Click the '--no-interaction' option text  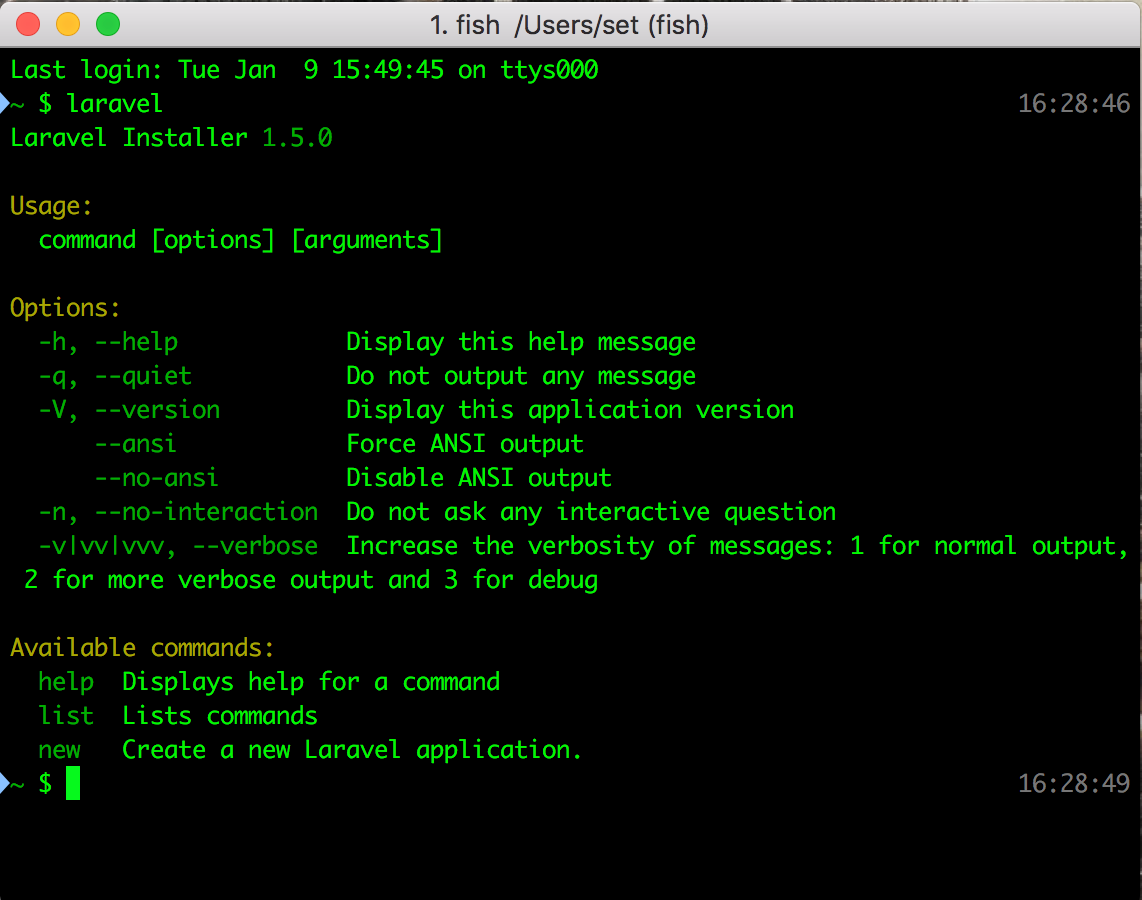pos(207,513)
